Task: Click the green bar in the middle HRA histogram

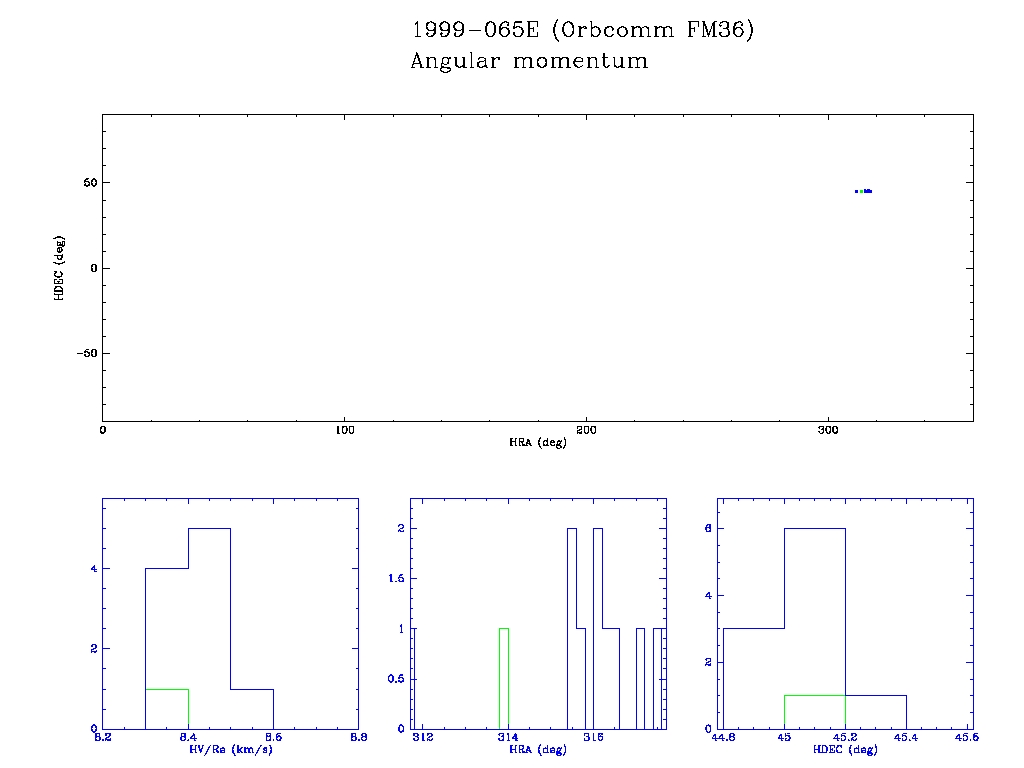Action: tap(504, 678)
